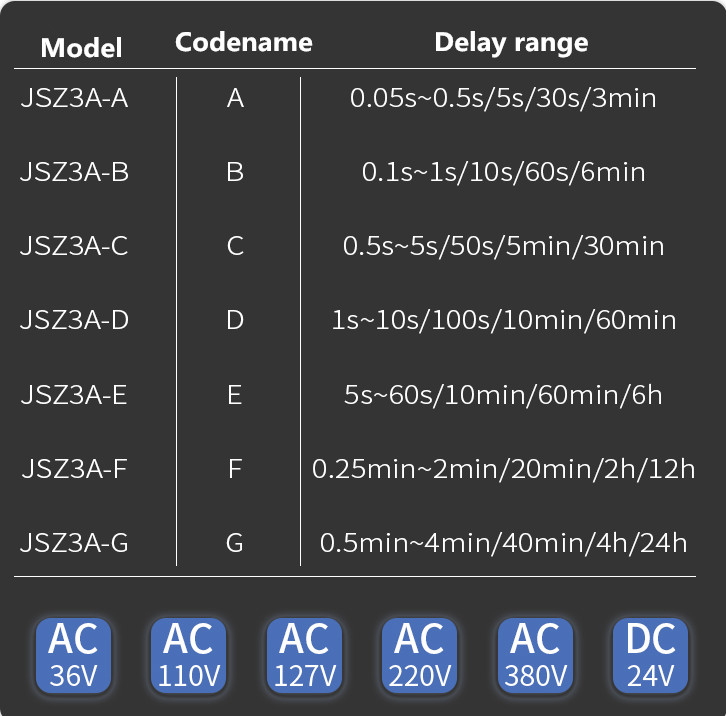
Task: Click the Model column header
Action: [x=82, y=47]
